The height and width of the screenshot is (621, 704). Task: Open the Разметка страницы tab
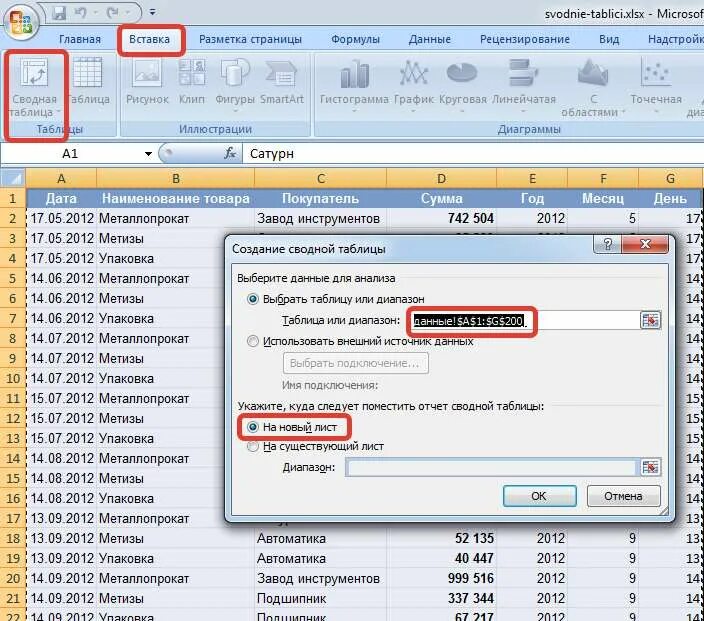tap(250, 40)
